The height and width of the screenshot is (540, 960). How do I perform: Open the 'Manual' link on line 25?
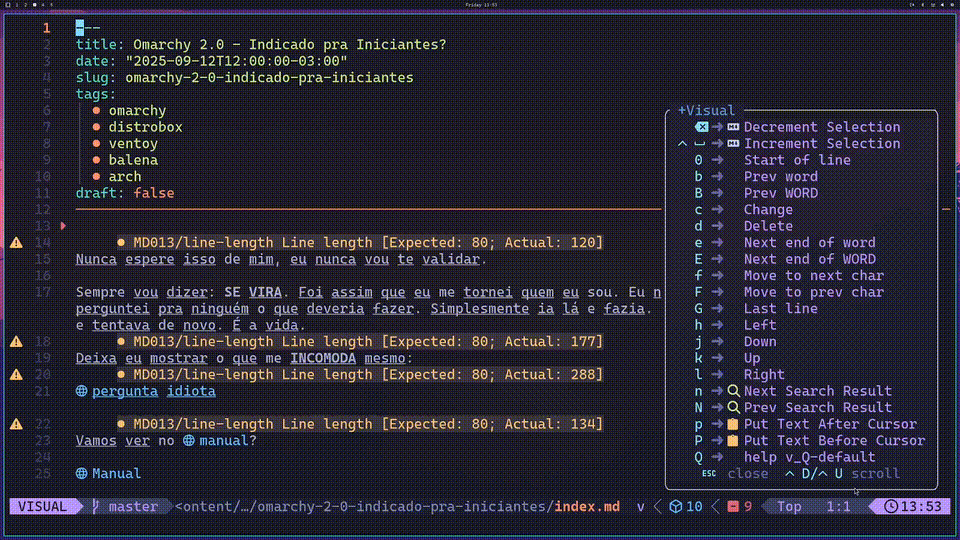tap(116, 474)
